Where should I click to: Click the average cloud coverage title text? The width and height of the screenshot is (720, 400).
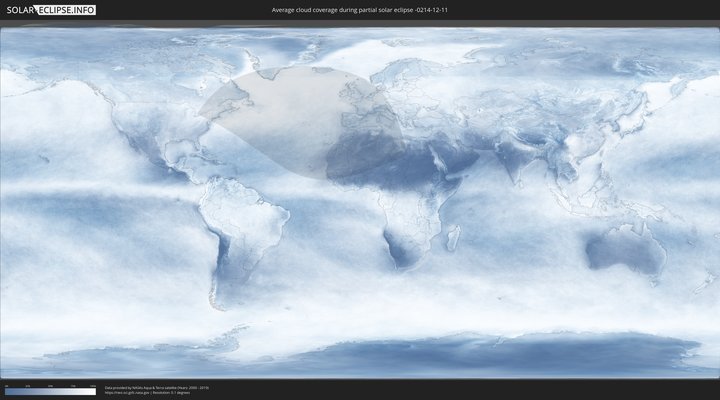[359, 10]
